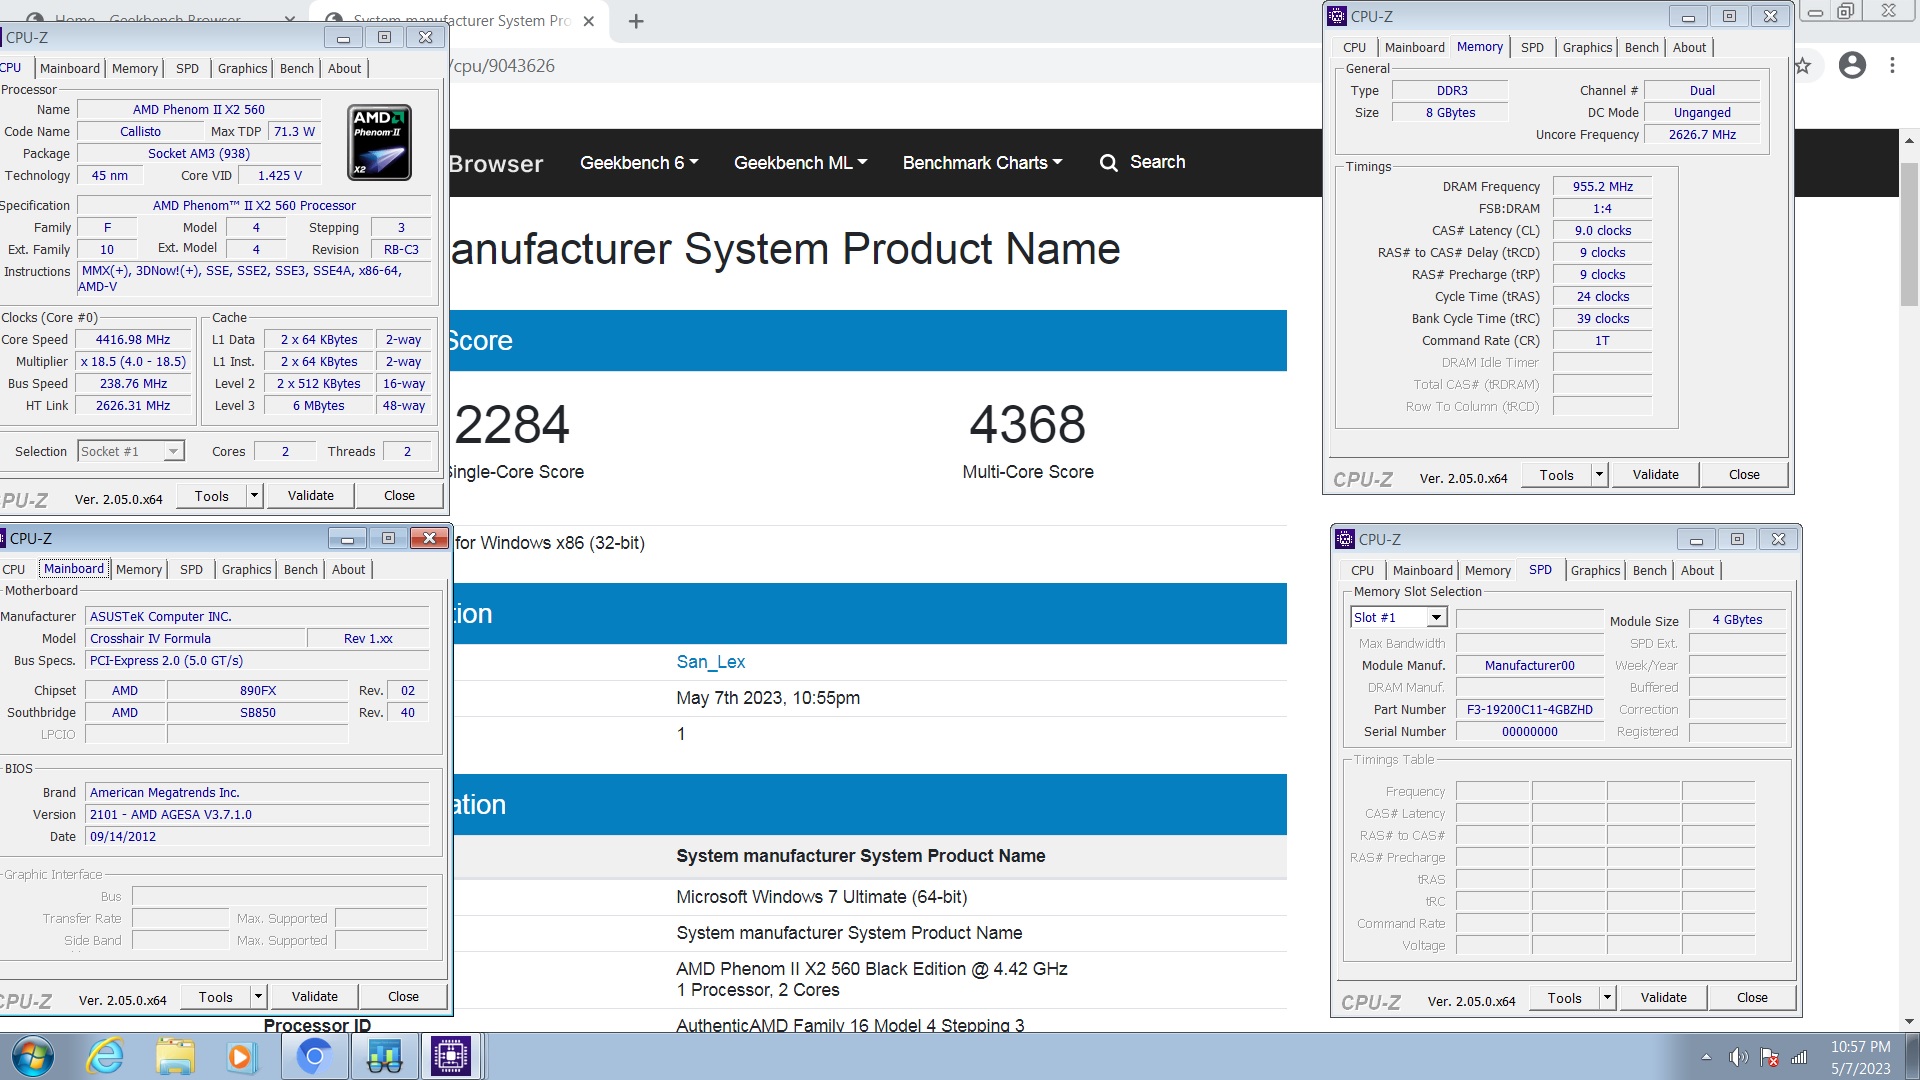Click Part Number F3-19200C11-4GBZHD field
This screenshot has width=1920, height=1080.
[x=1529, y=710]
